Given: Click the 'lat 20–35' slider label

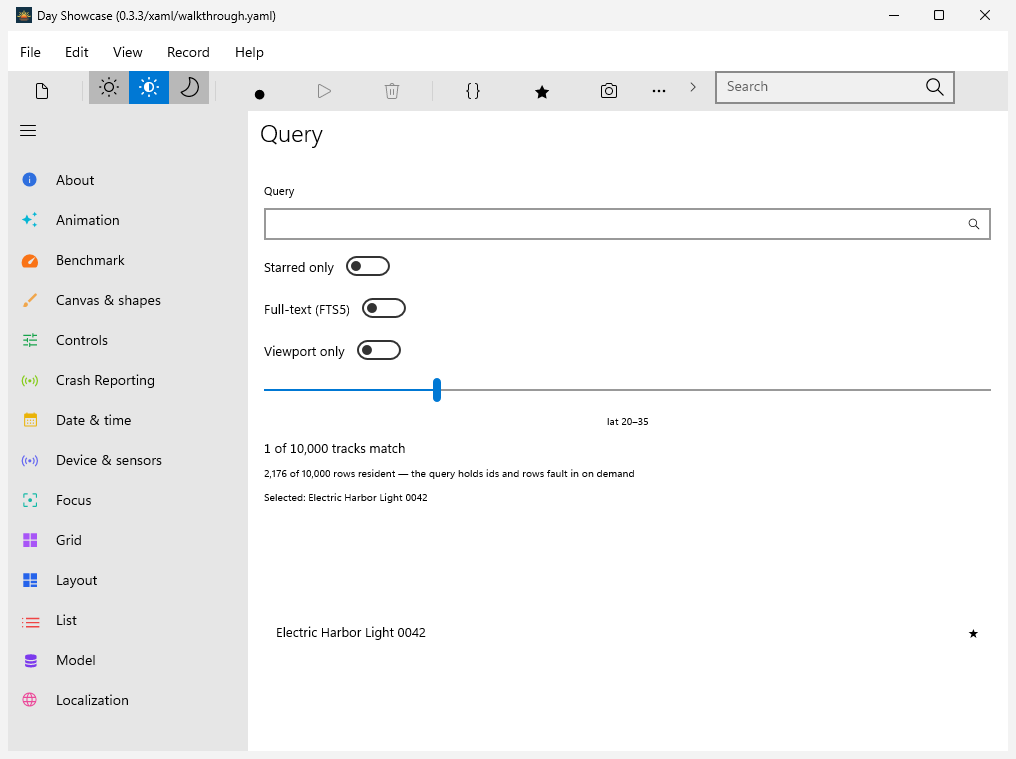Looking at the screenshot, I should coord(627,422).
